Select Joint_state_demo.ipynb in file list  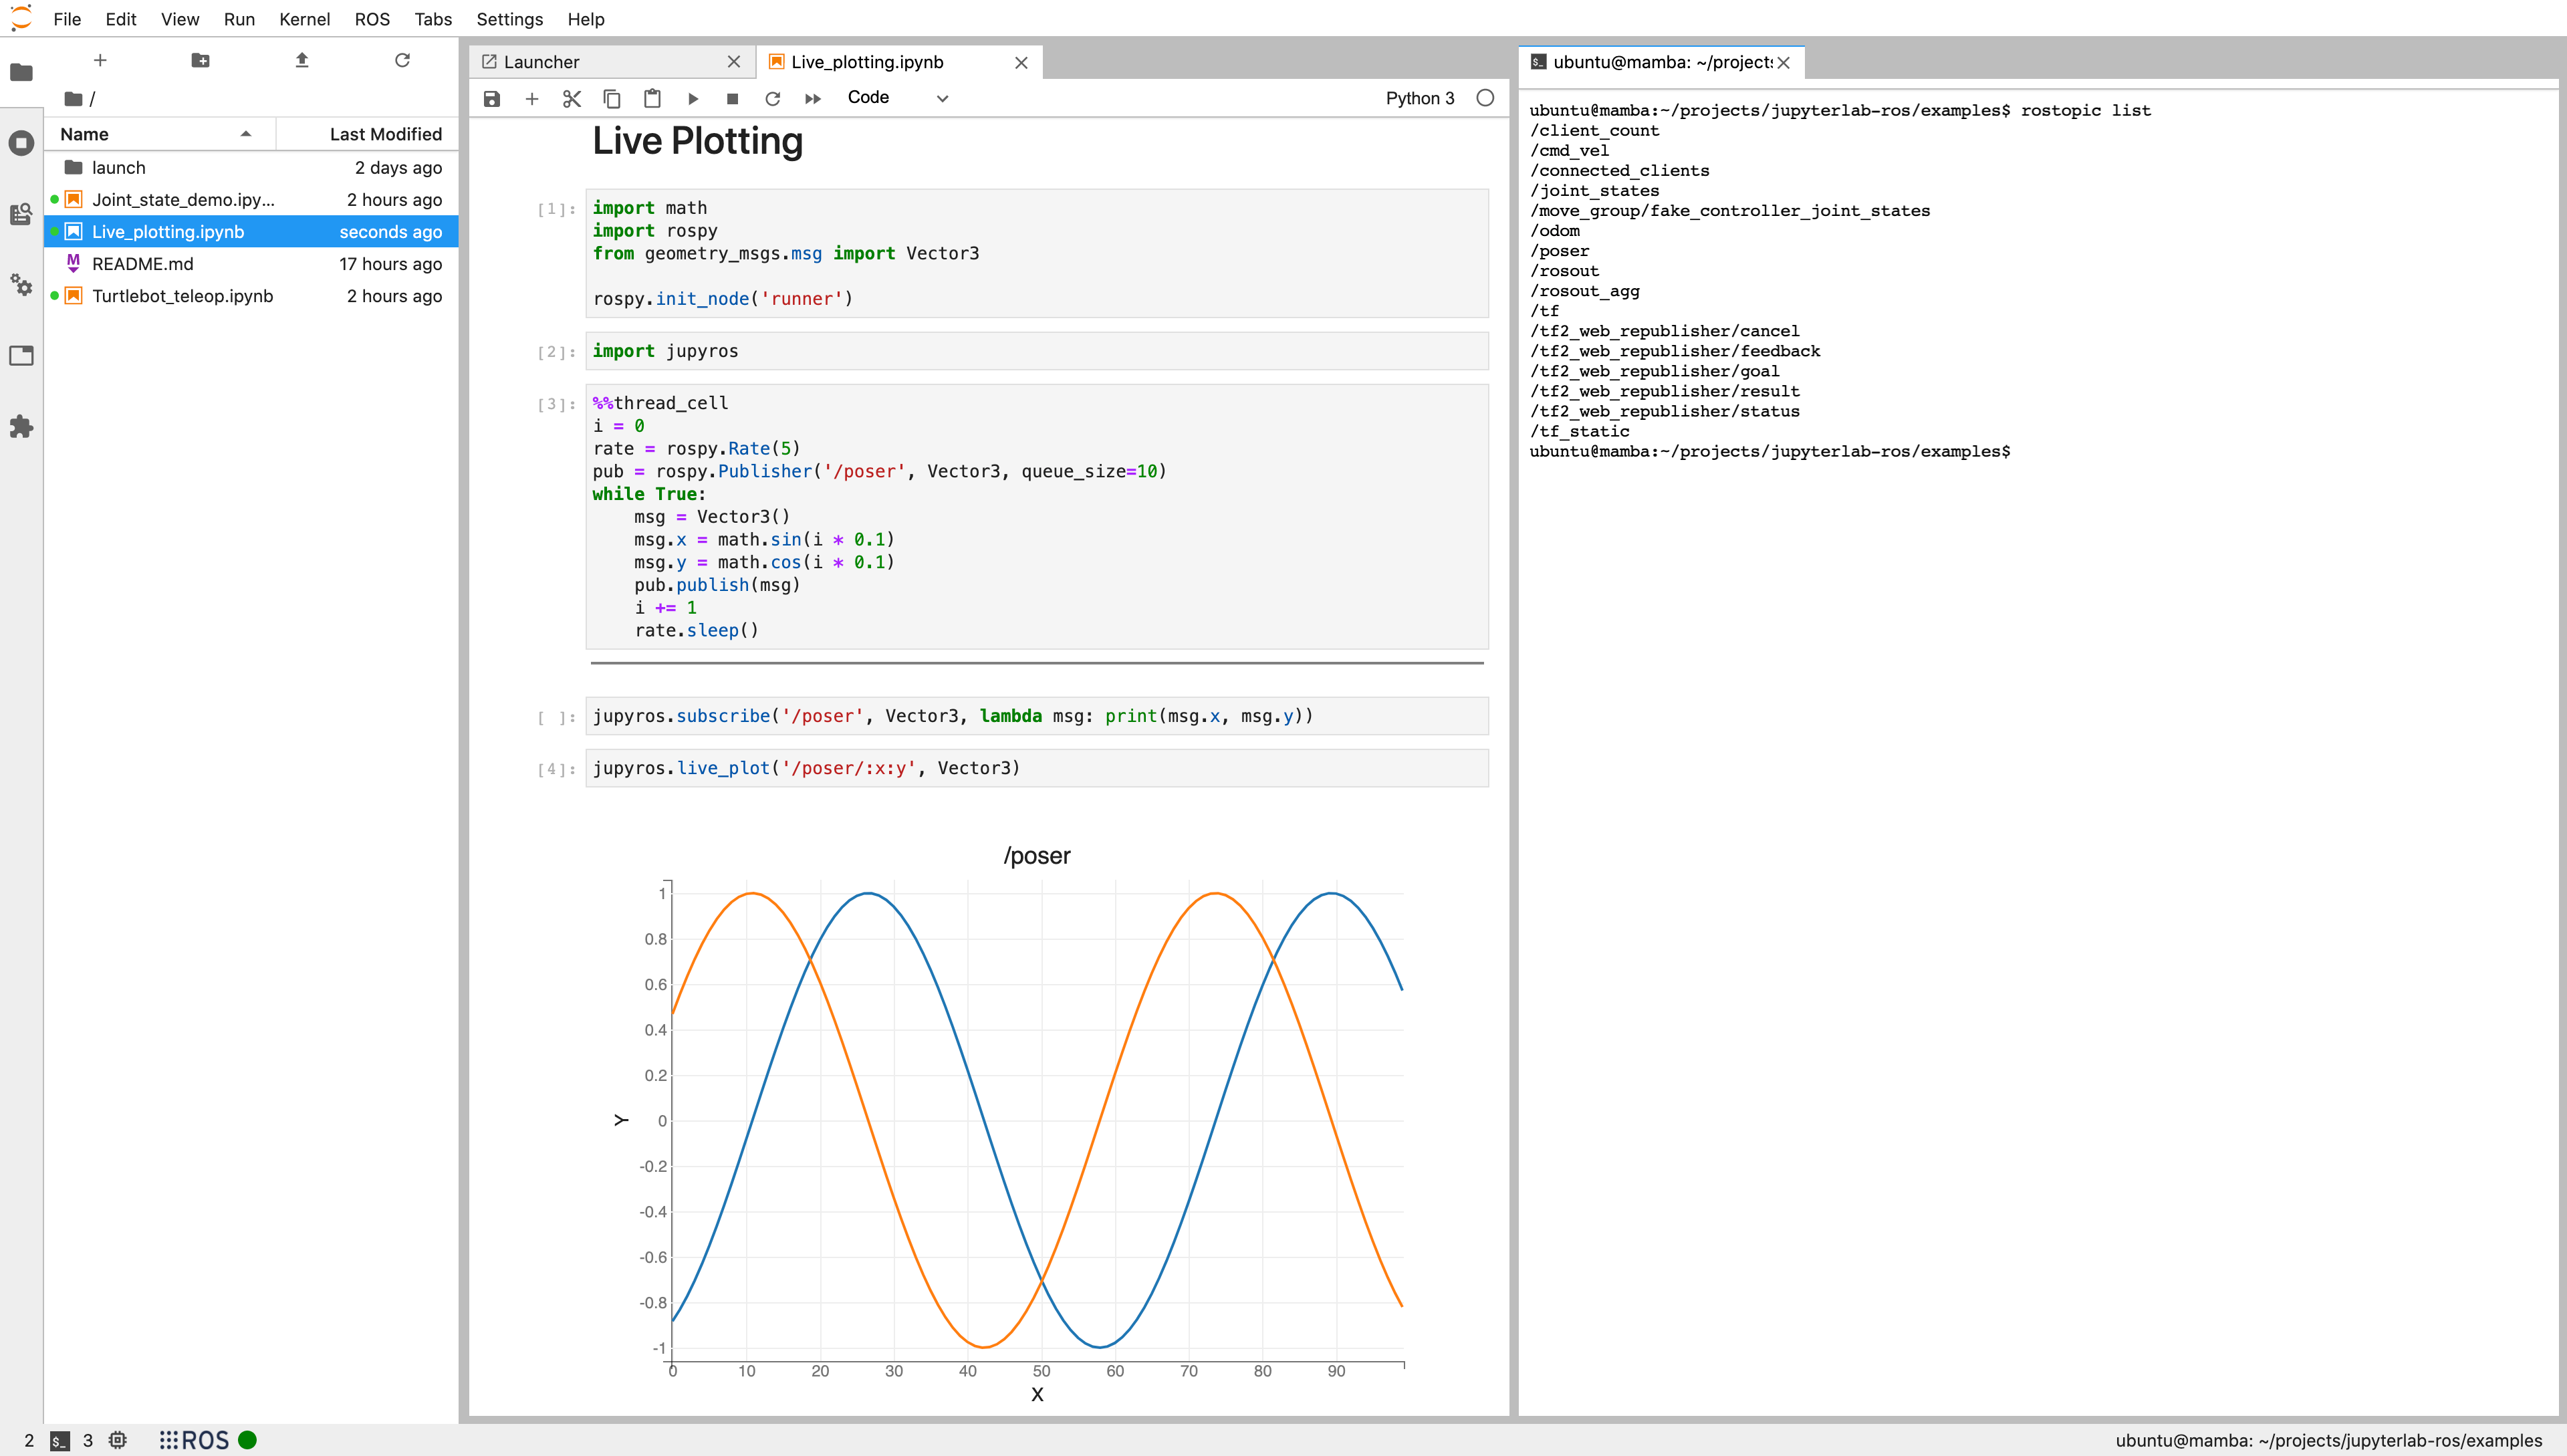(x=251, y=199)
